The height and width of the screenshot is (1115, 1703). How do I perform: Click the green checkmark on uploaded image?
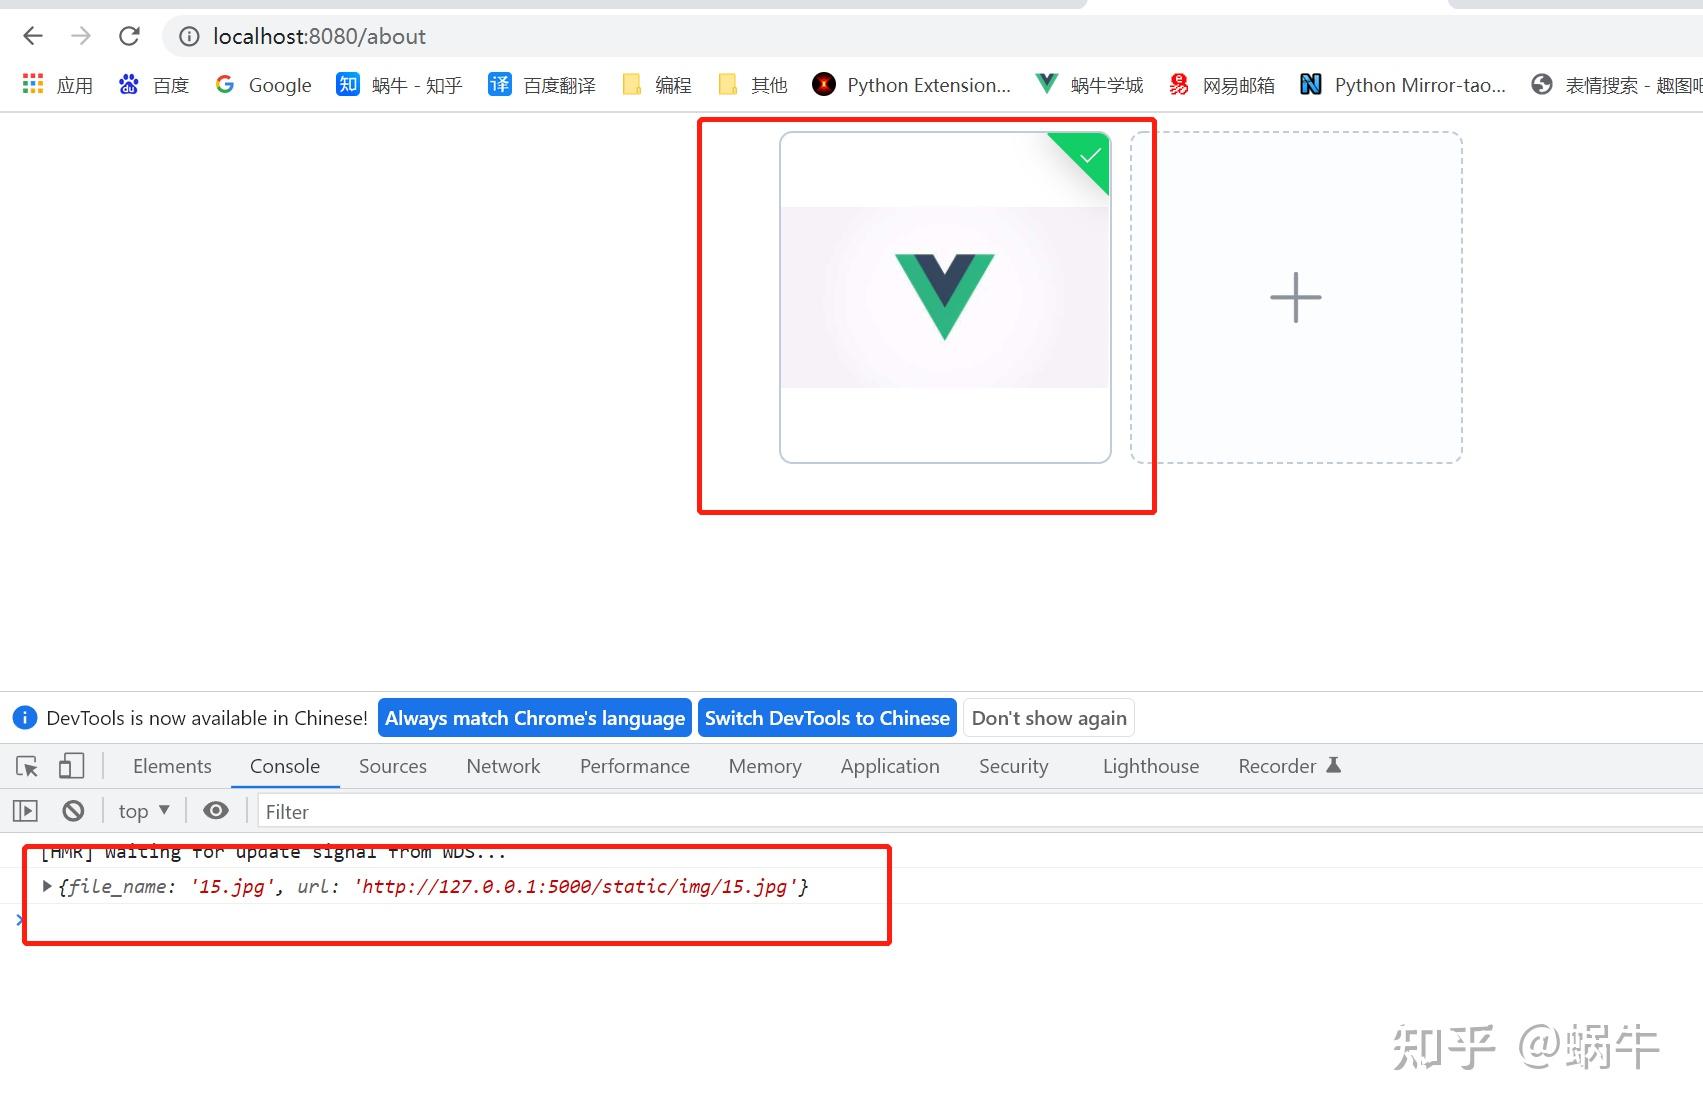tap(1089, 157)
